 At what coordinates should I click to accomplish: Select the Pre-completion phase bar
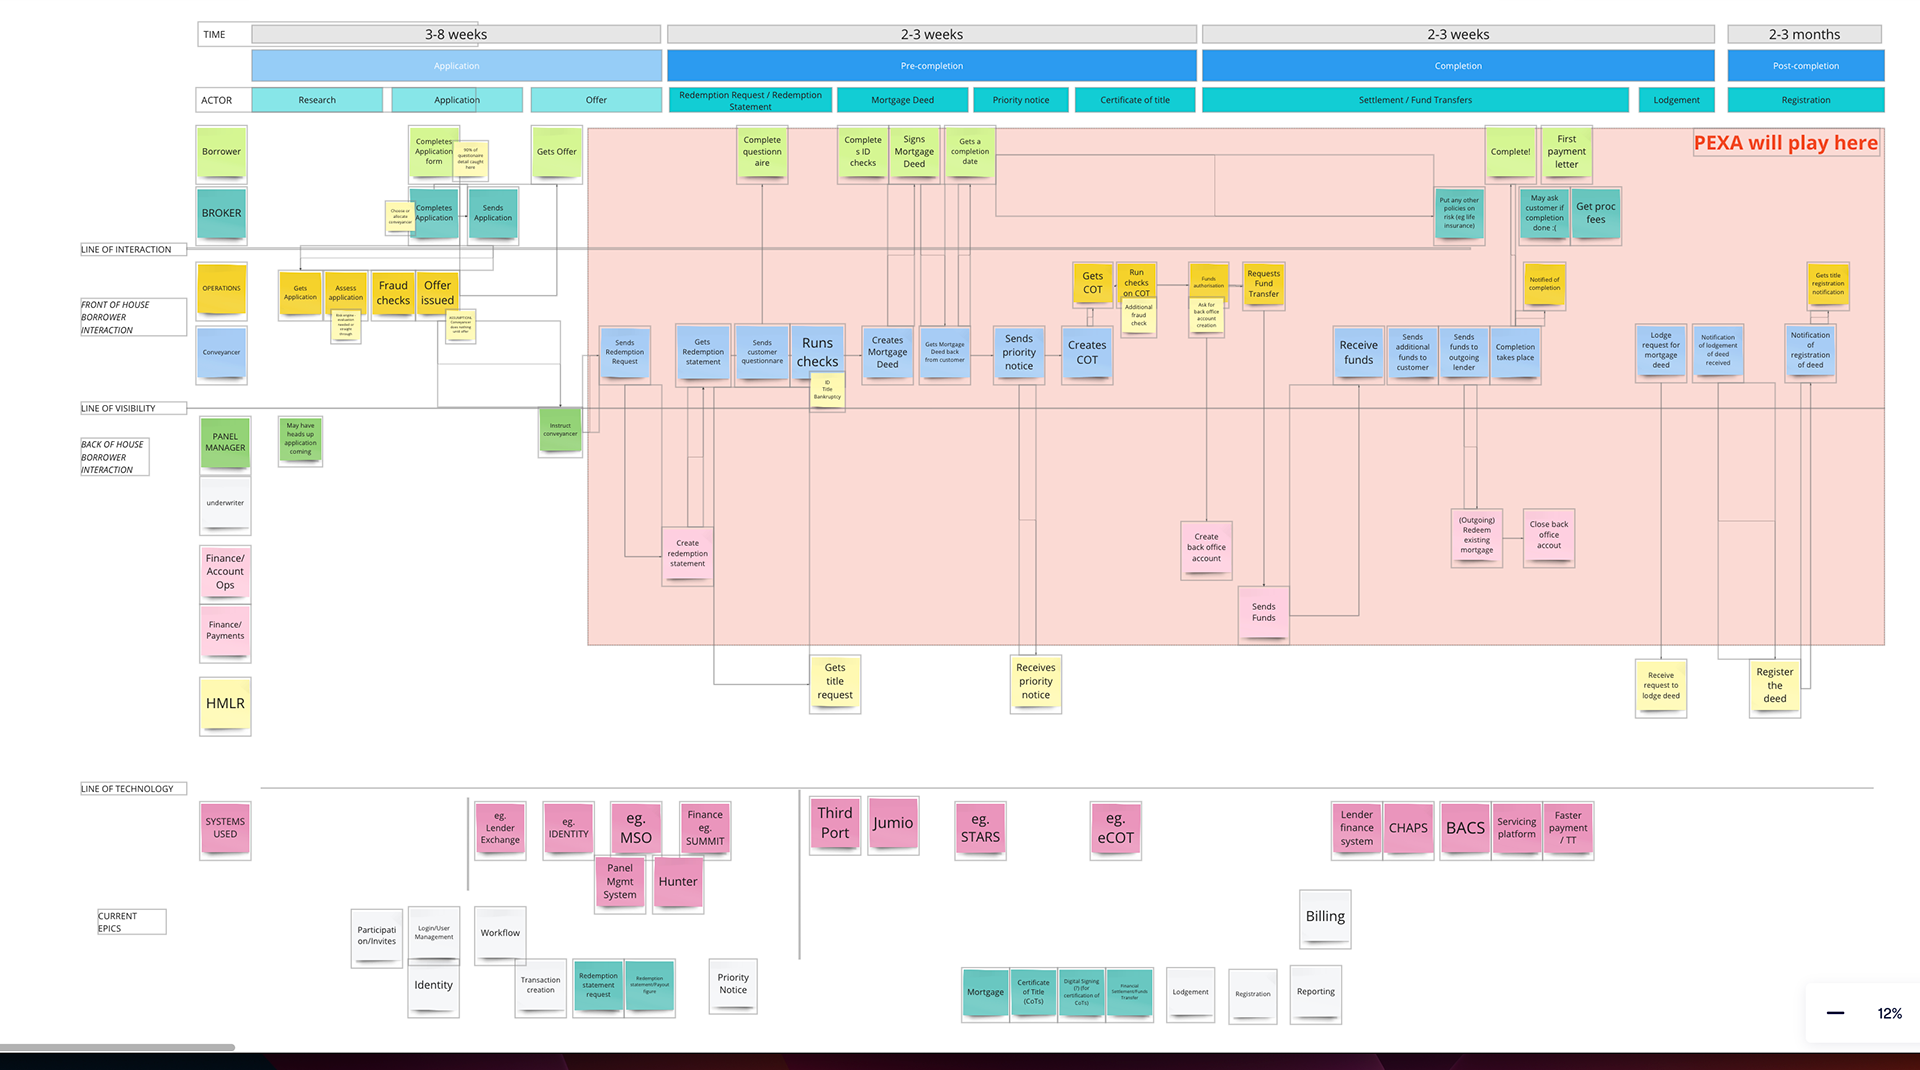click(x=931, y=66)
